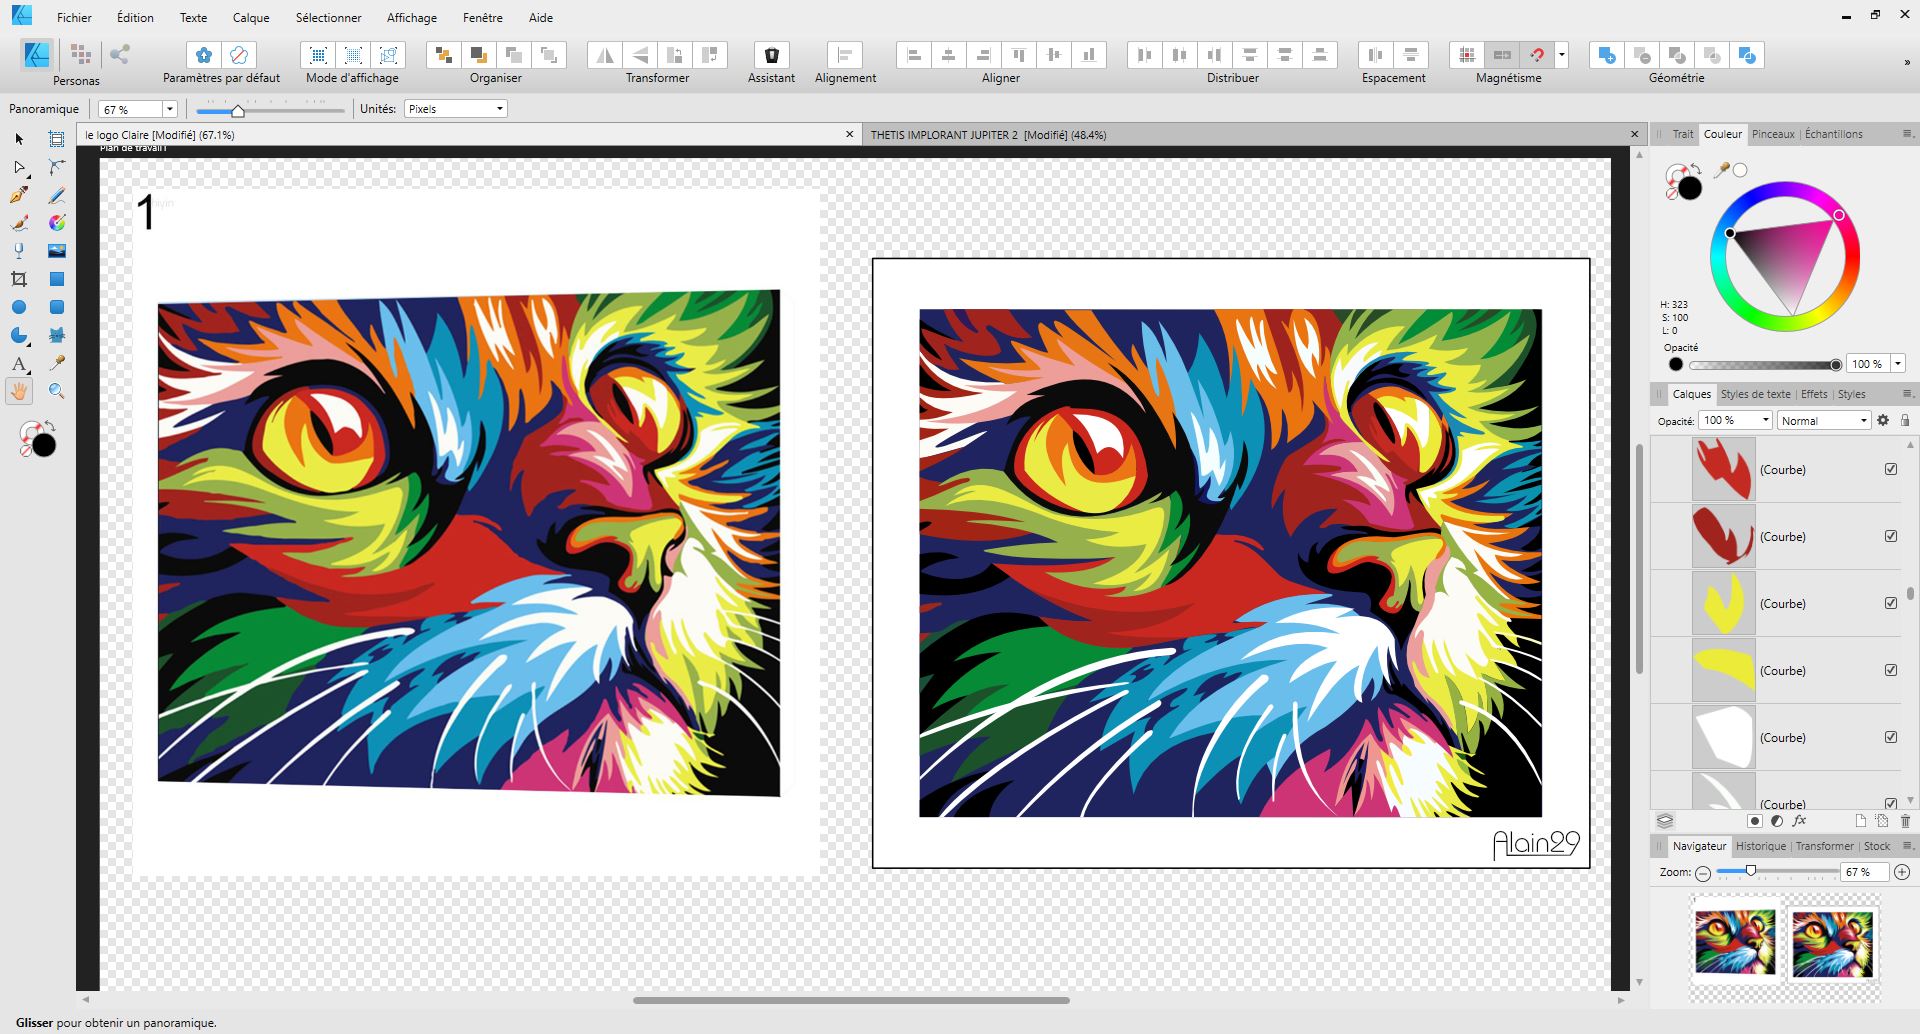The image size is (1920, 1034).
Task: Select the Fill gradient tool
Action: [57, 223]
